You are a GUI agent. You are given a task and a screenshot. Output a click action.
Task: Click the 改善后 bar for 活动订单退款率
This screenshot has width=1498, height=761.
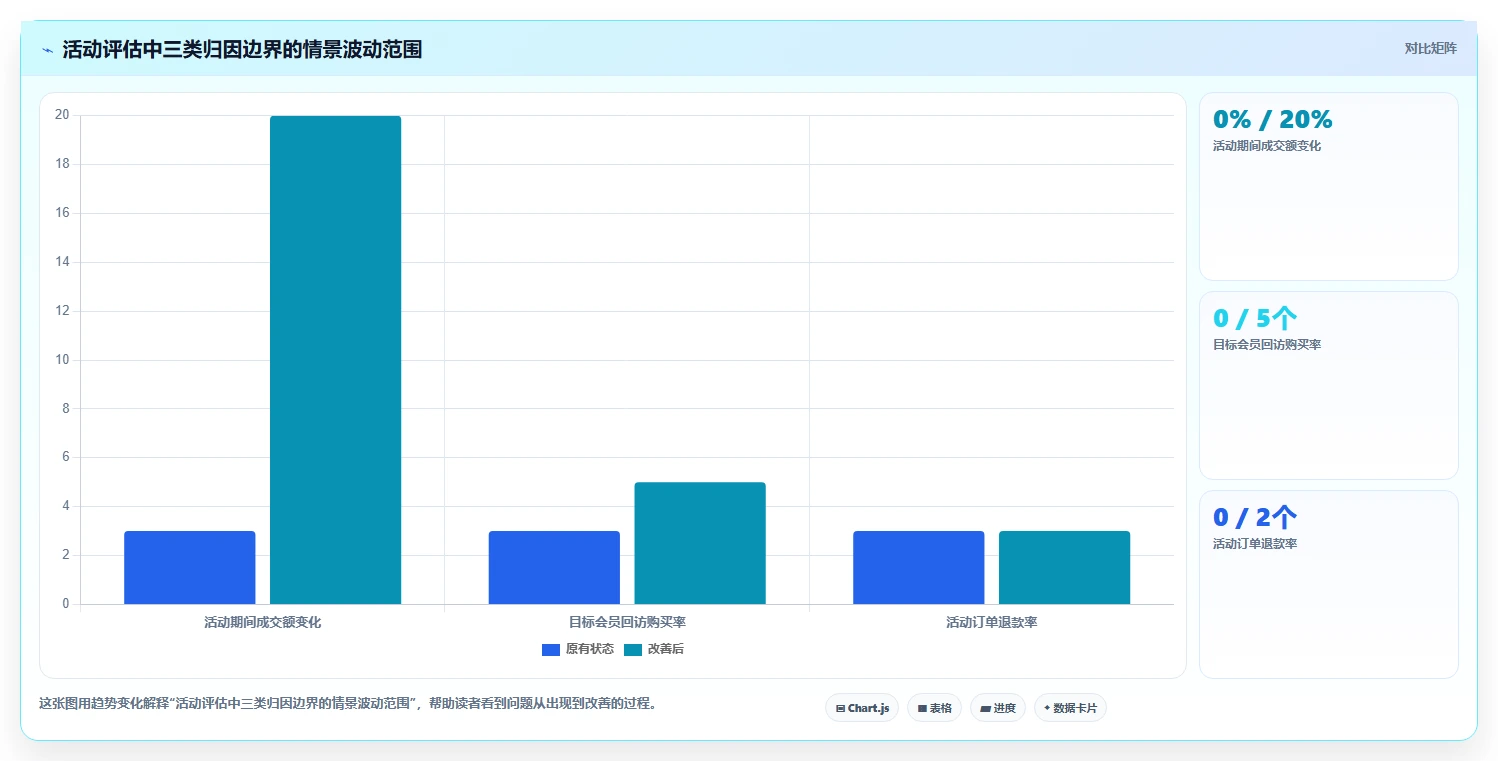coord(1064,567)
